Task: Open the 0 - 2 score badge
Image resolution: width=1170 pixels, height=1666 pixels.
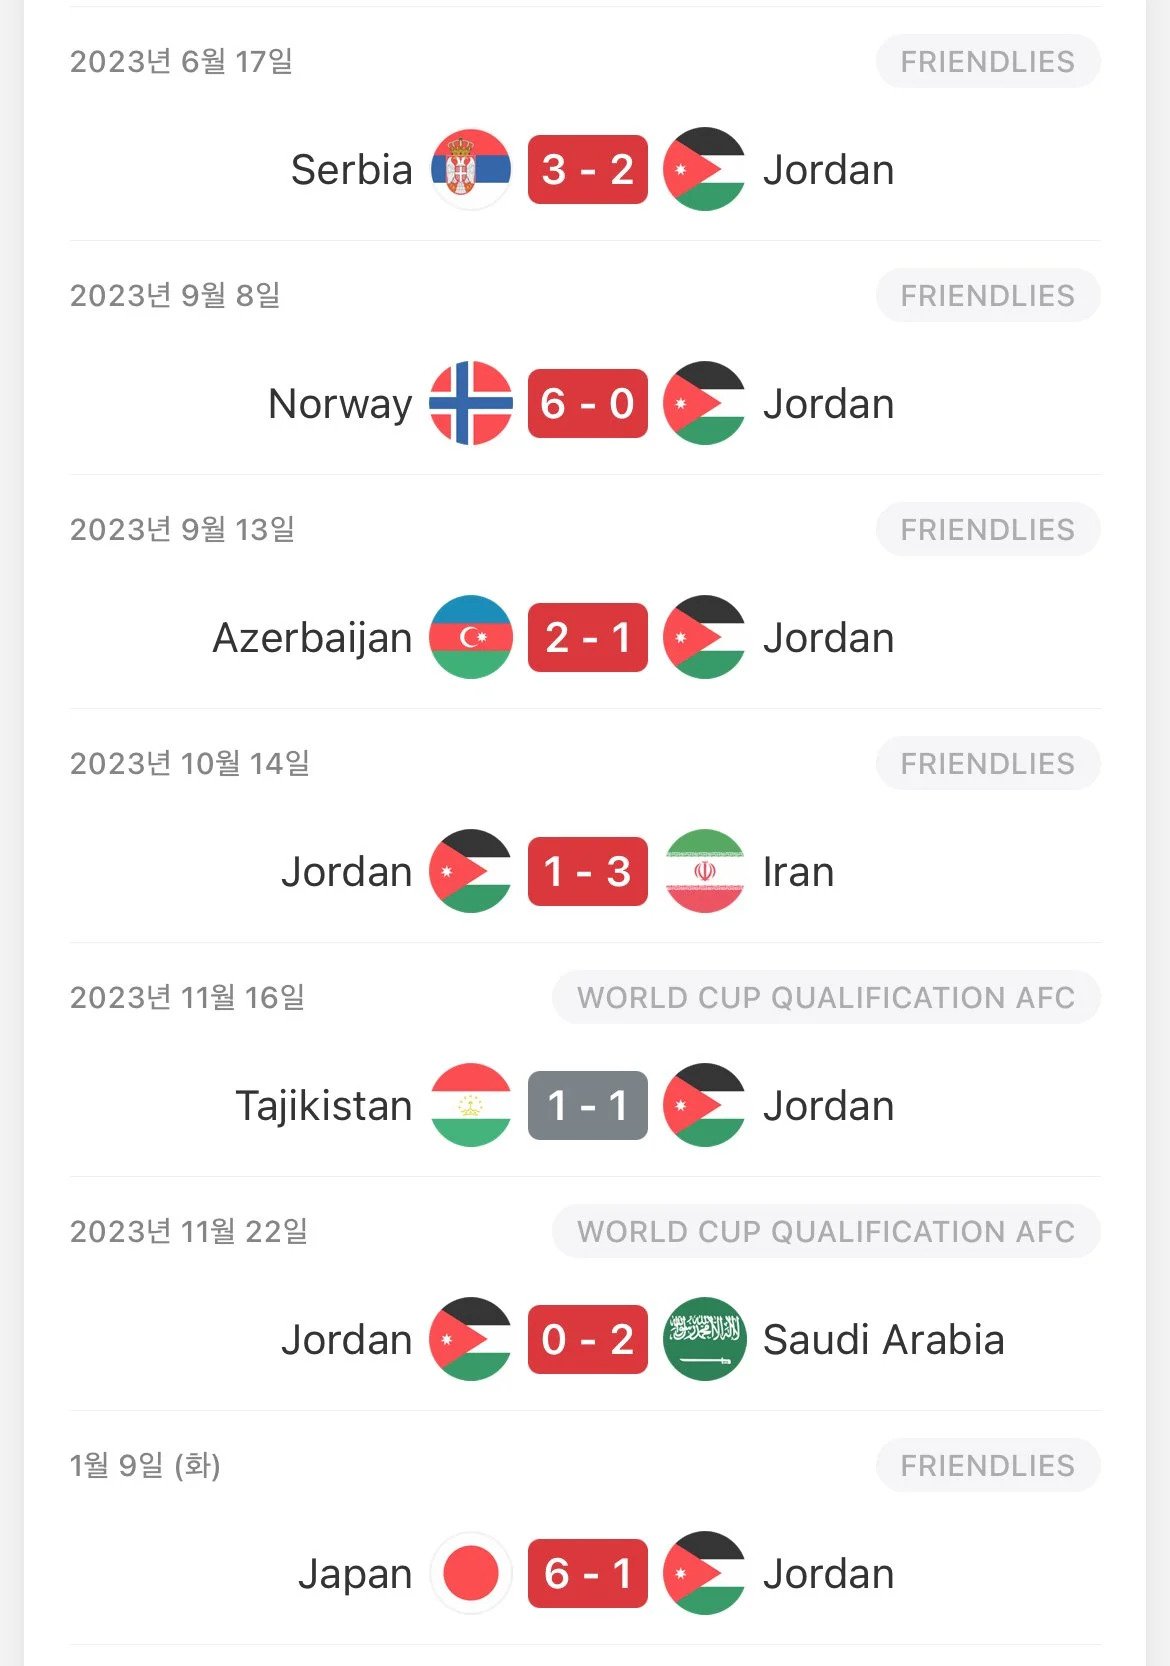Action: [x=588, y=1340]
